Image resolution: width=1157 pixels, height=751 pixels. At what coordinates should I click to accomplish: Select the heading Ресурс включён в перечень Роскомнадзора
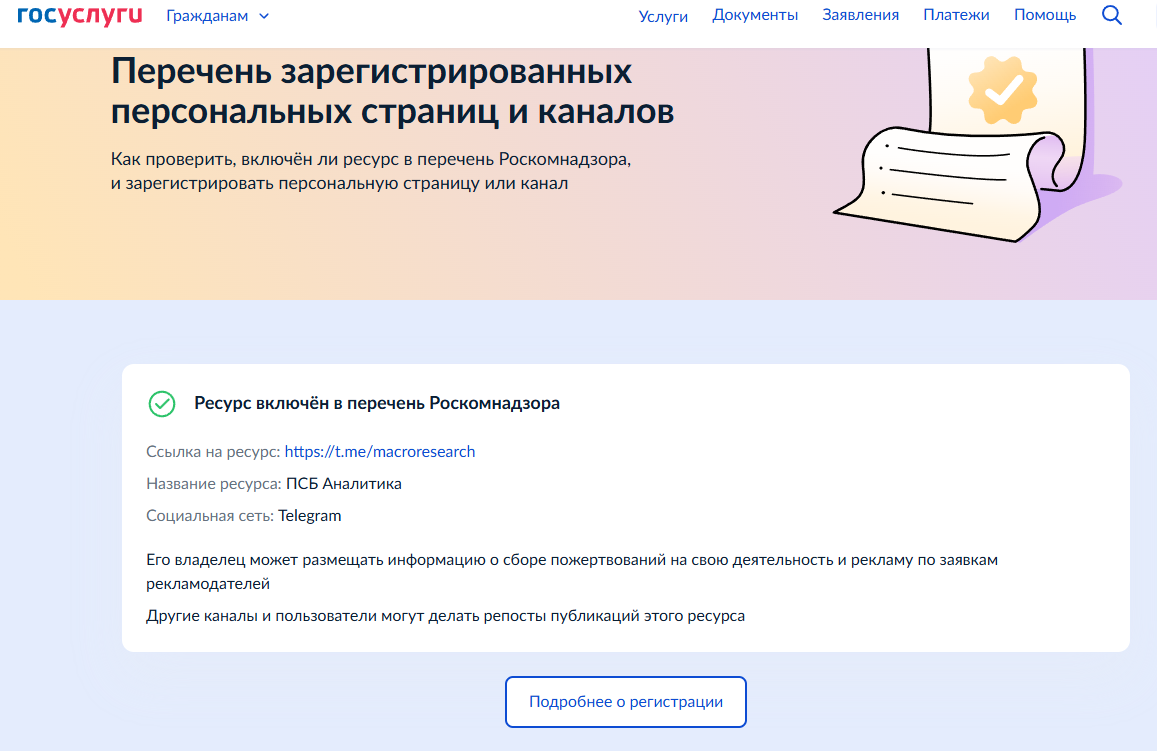(x=377, y=404)
